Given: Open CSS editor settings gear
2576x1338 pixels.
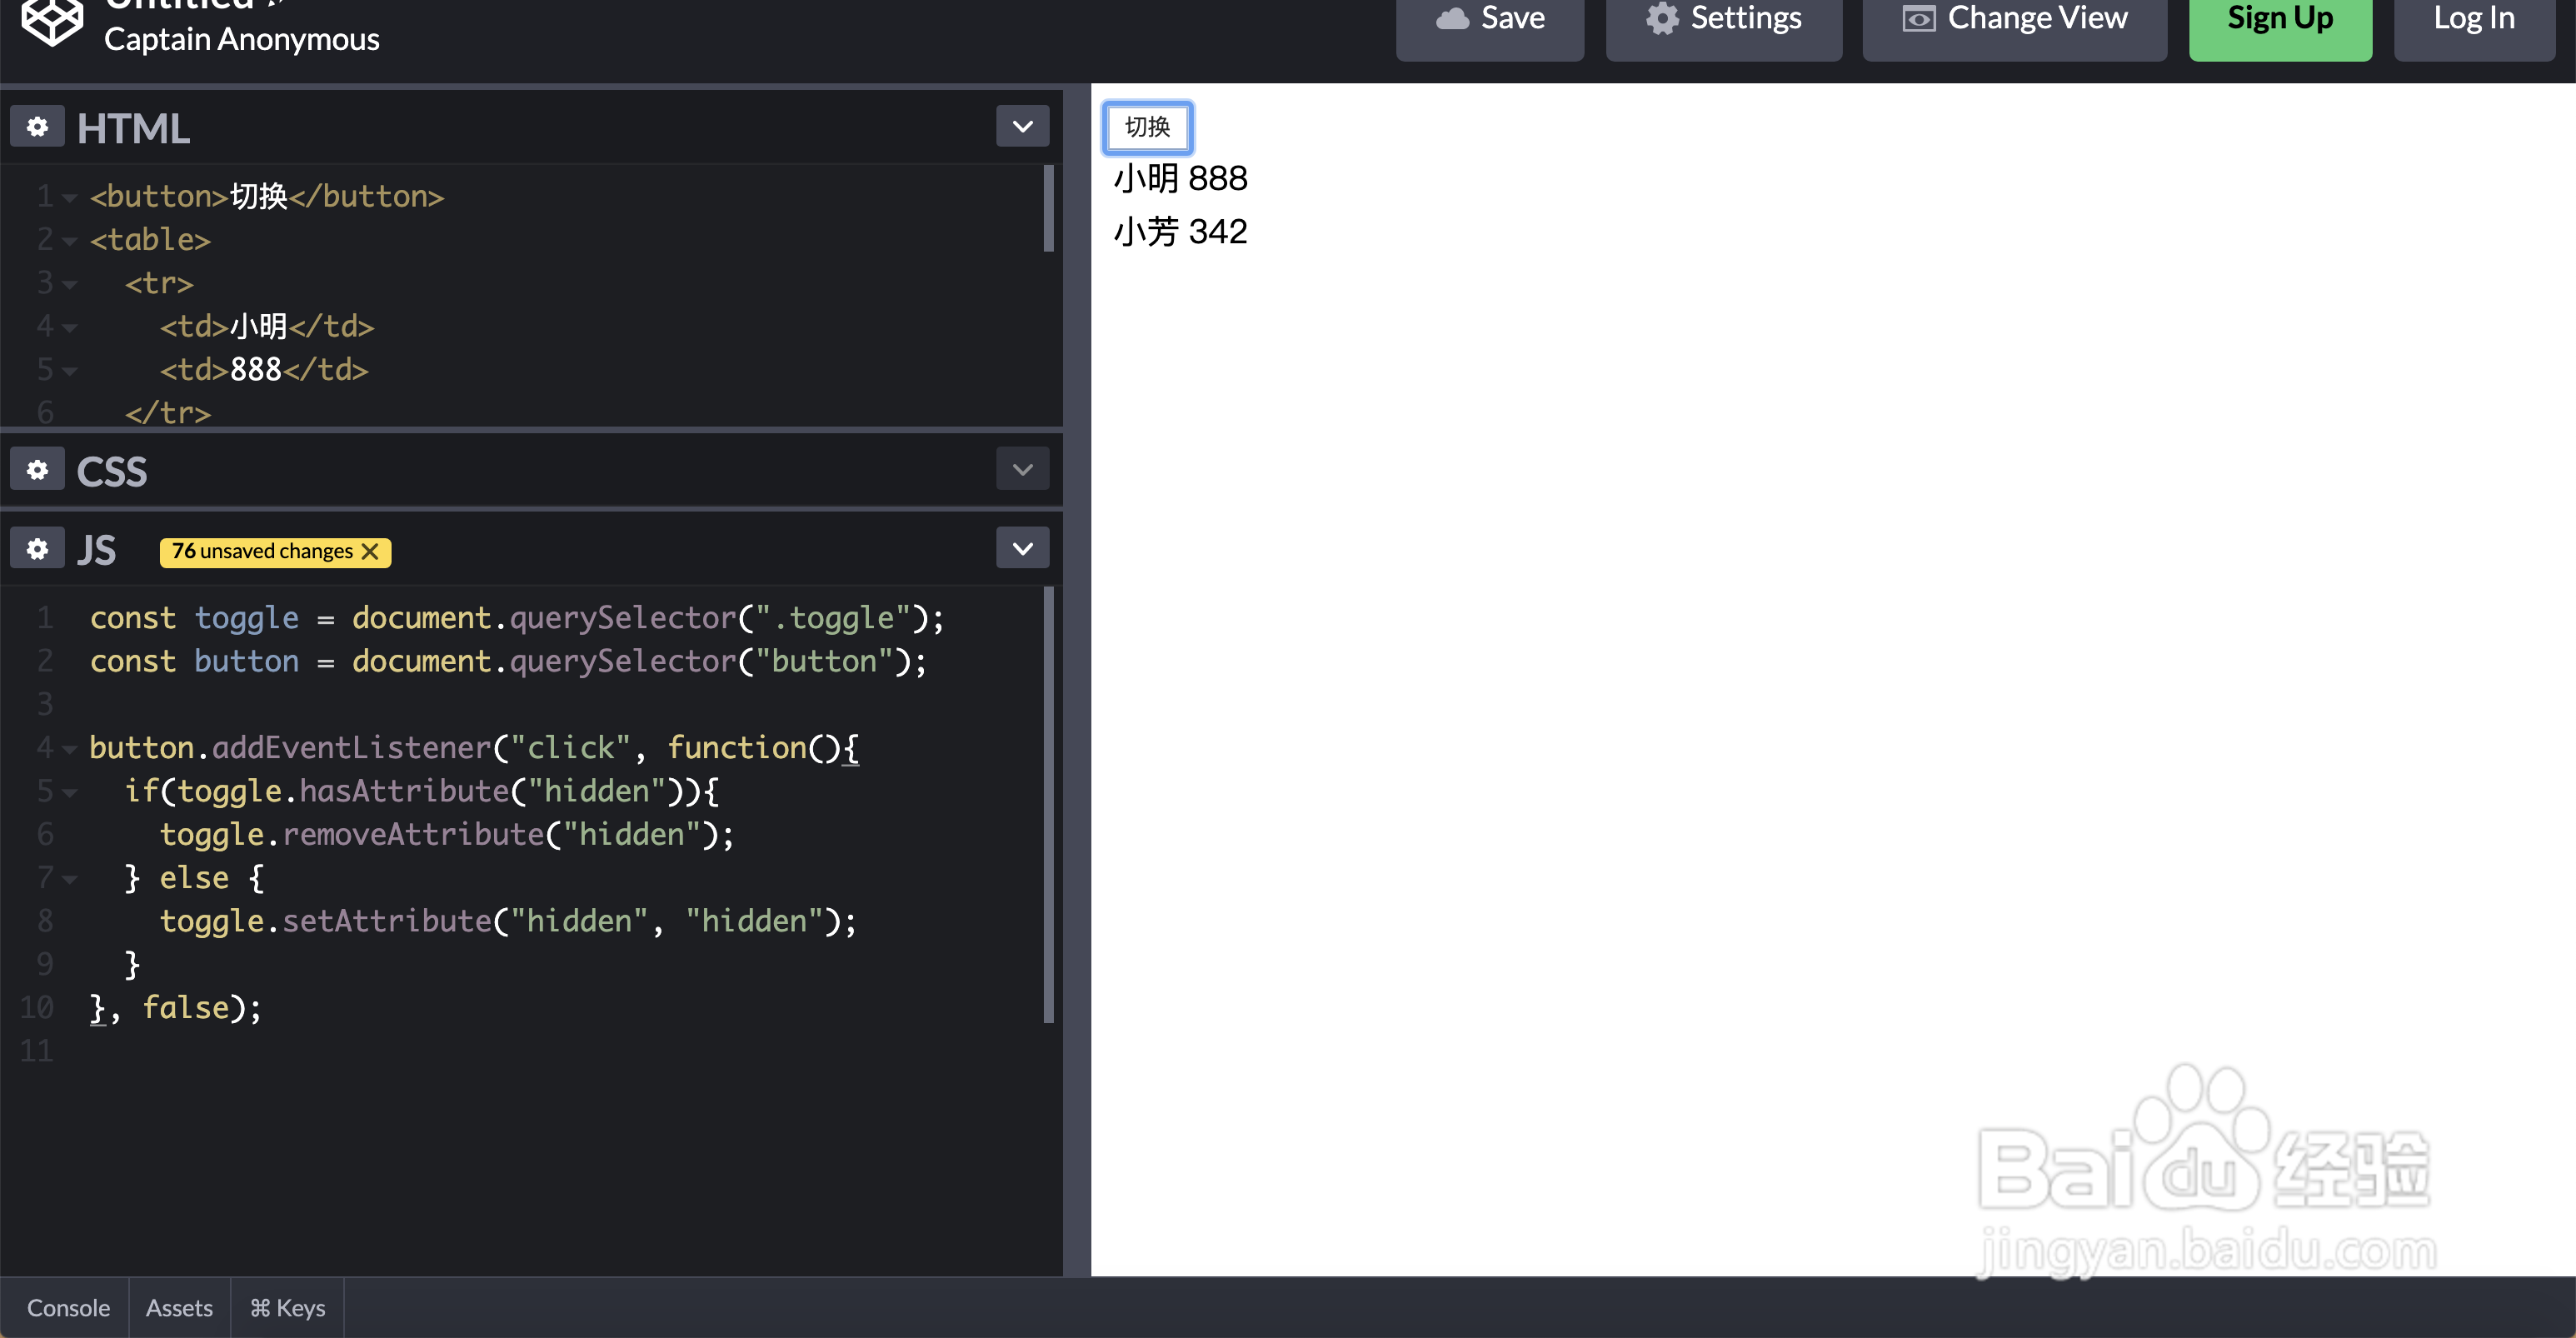Looking at the screenshot, I should click(x=37, y=470).
